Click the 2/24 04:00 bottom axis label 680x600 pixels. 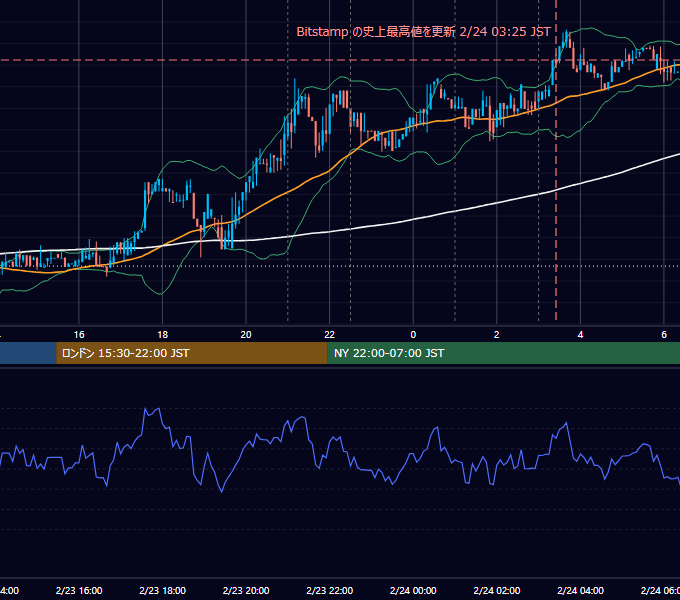coord(580,590)
